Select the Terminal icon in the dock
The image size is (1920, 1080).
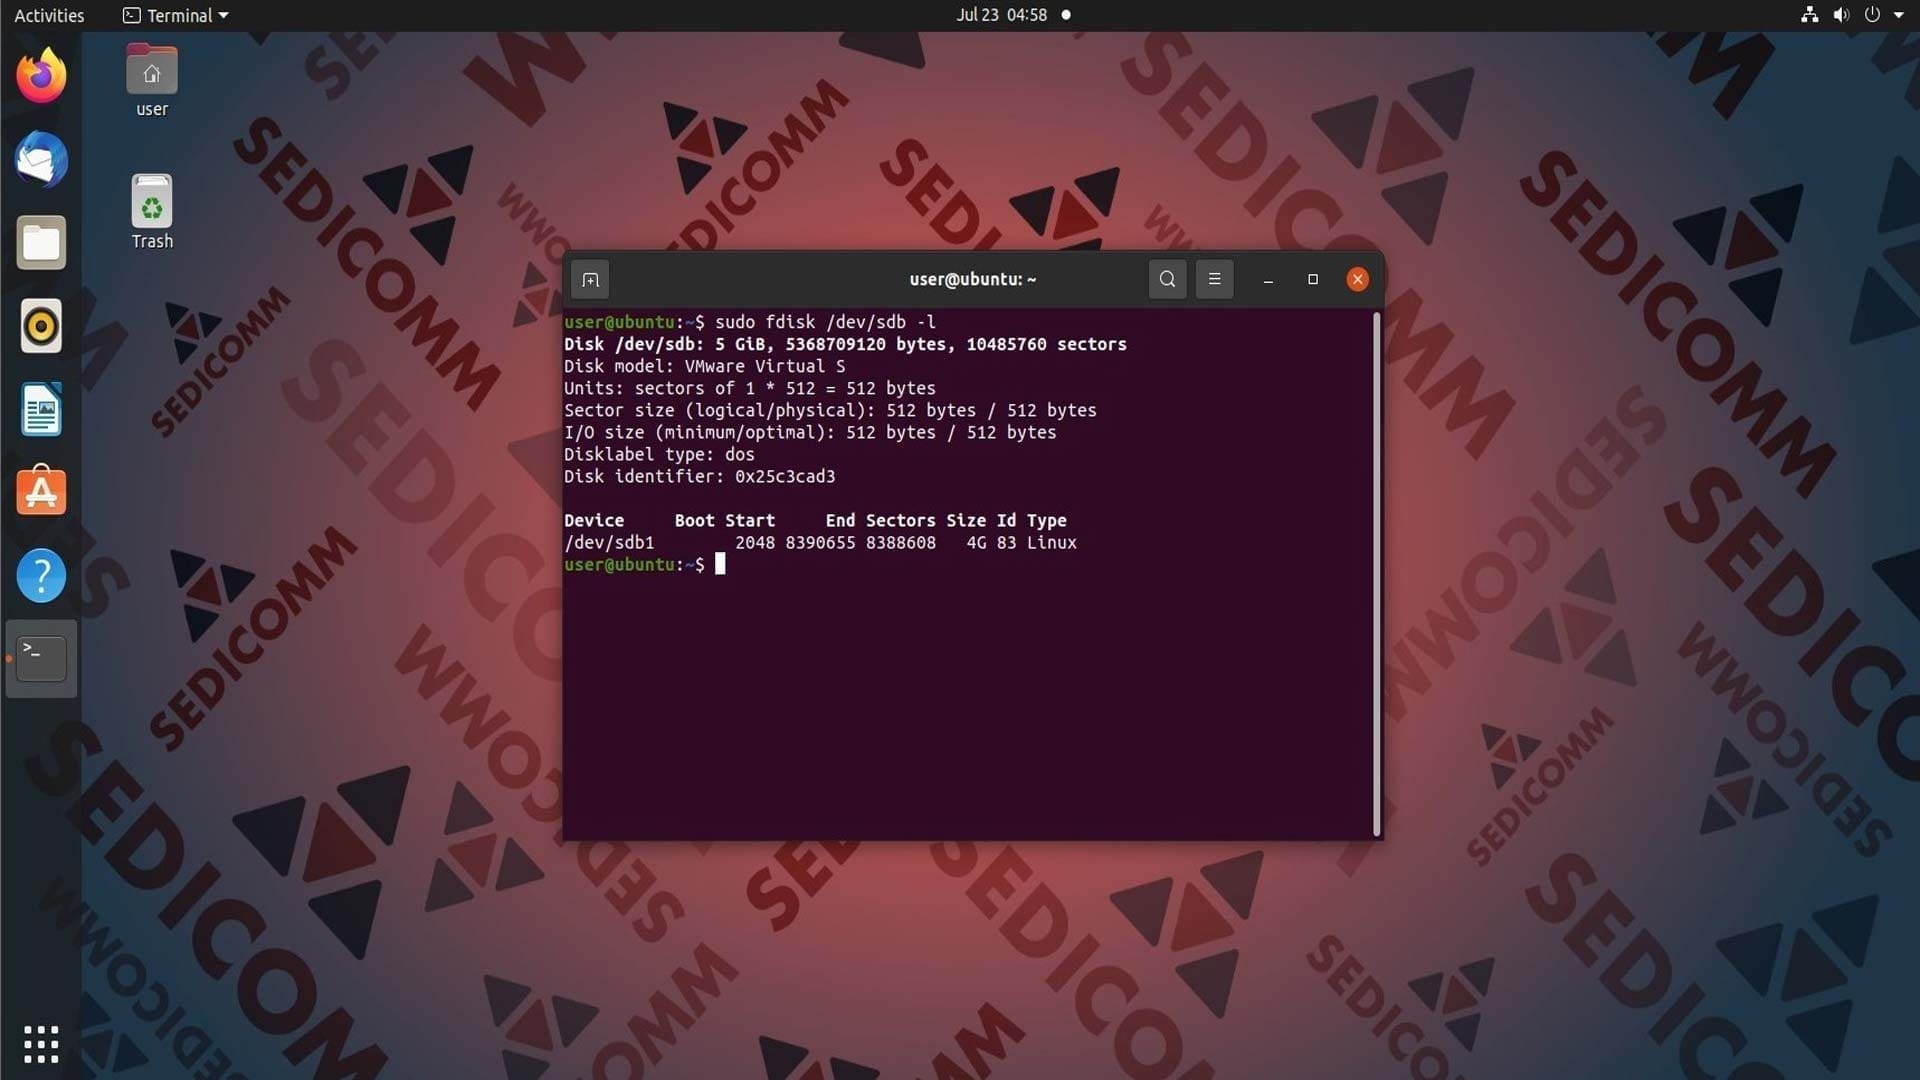41,659
